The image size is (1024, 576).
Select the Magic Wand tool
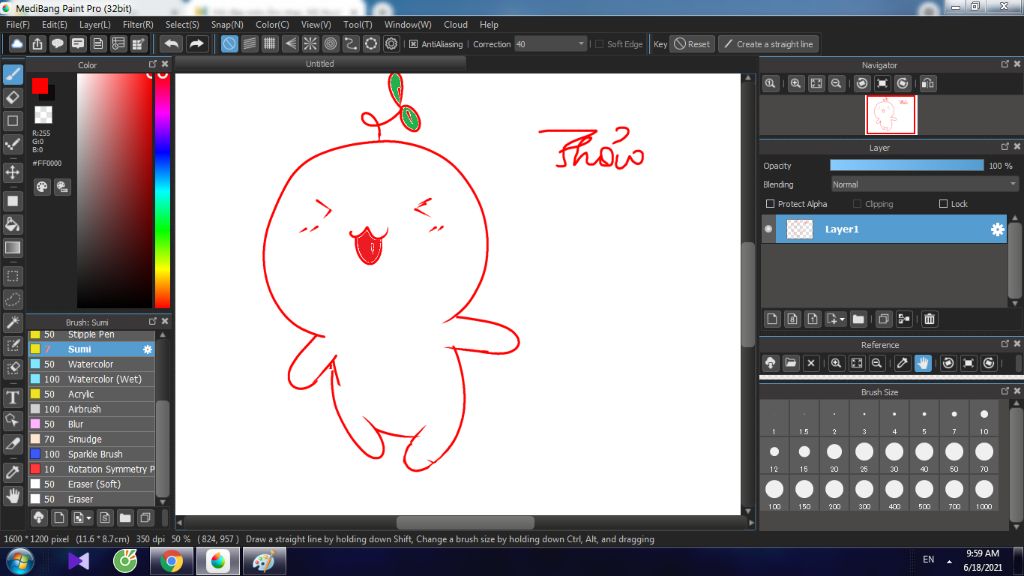pyautogui.click(x=12, y=323)
